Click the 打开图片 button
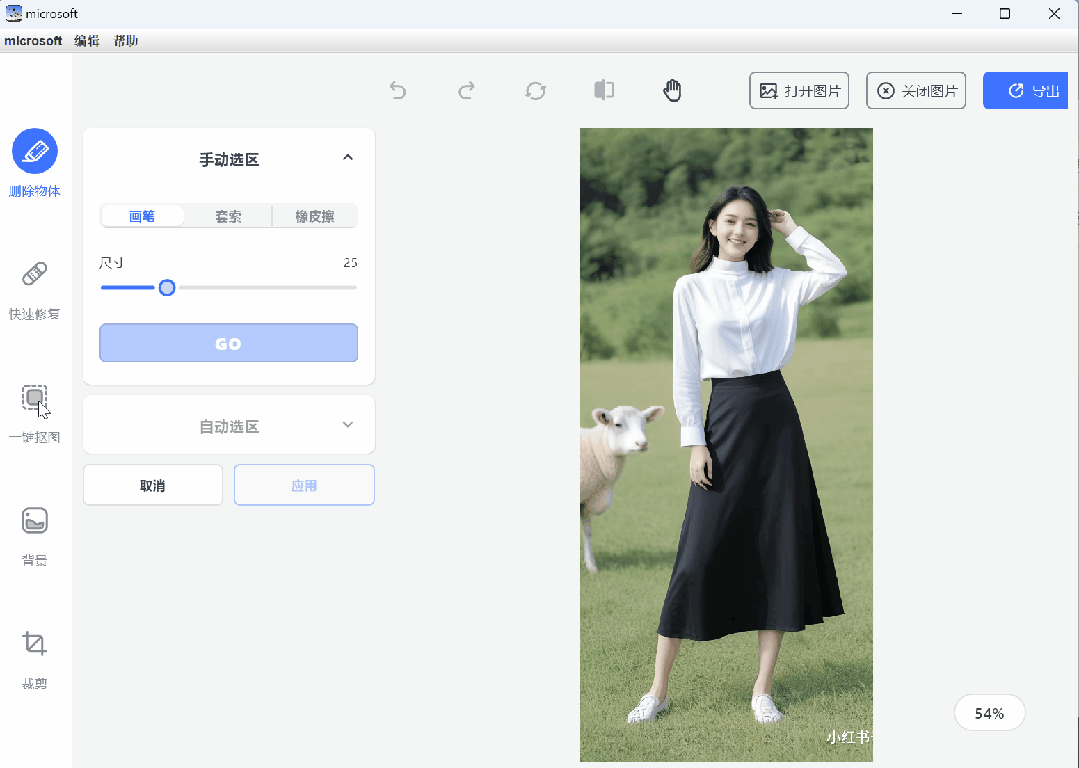1079x768 pixels. coord(799,90)
